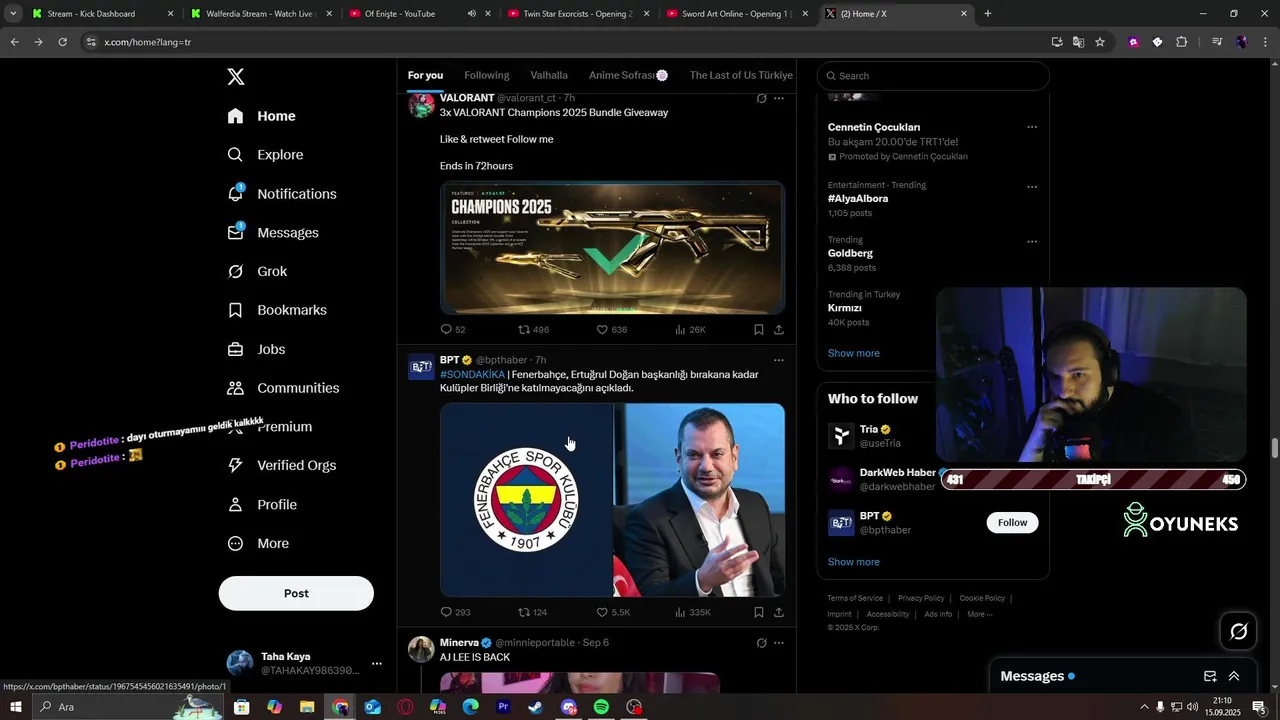Click the #SONDAKİKA hashtag link

[472, 375]
